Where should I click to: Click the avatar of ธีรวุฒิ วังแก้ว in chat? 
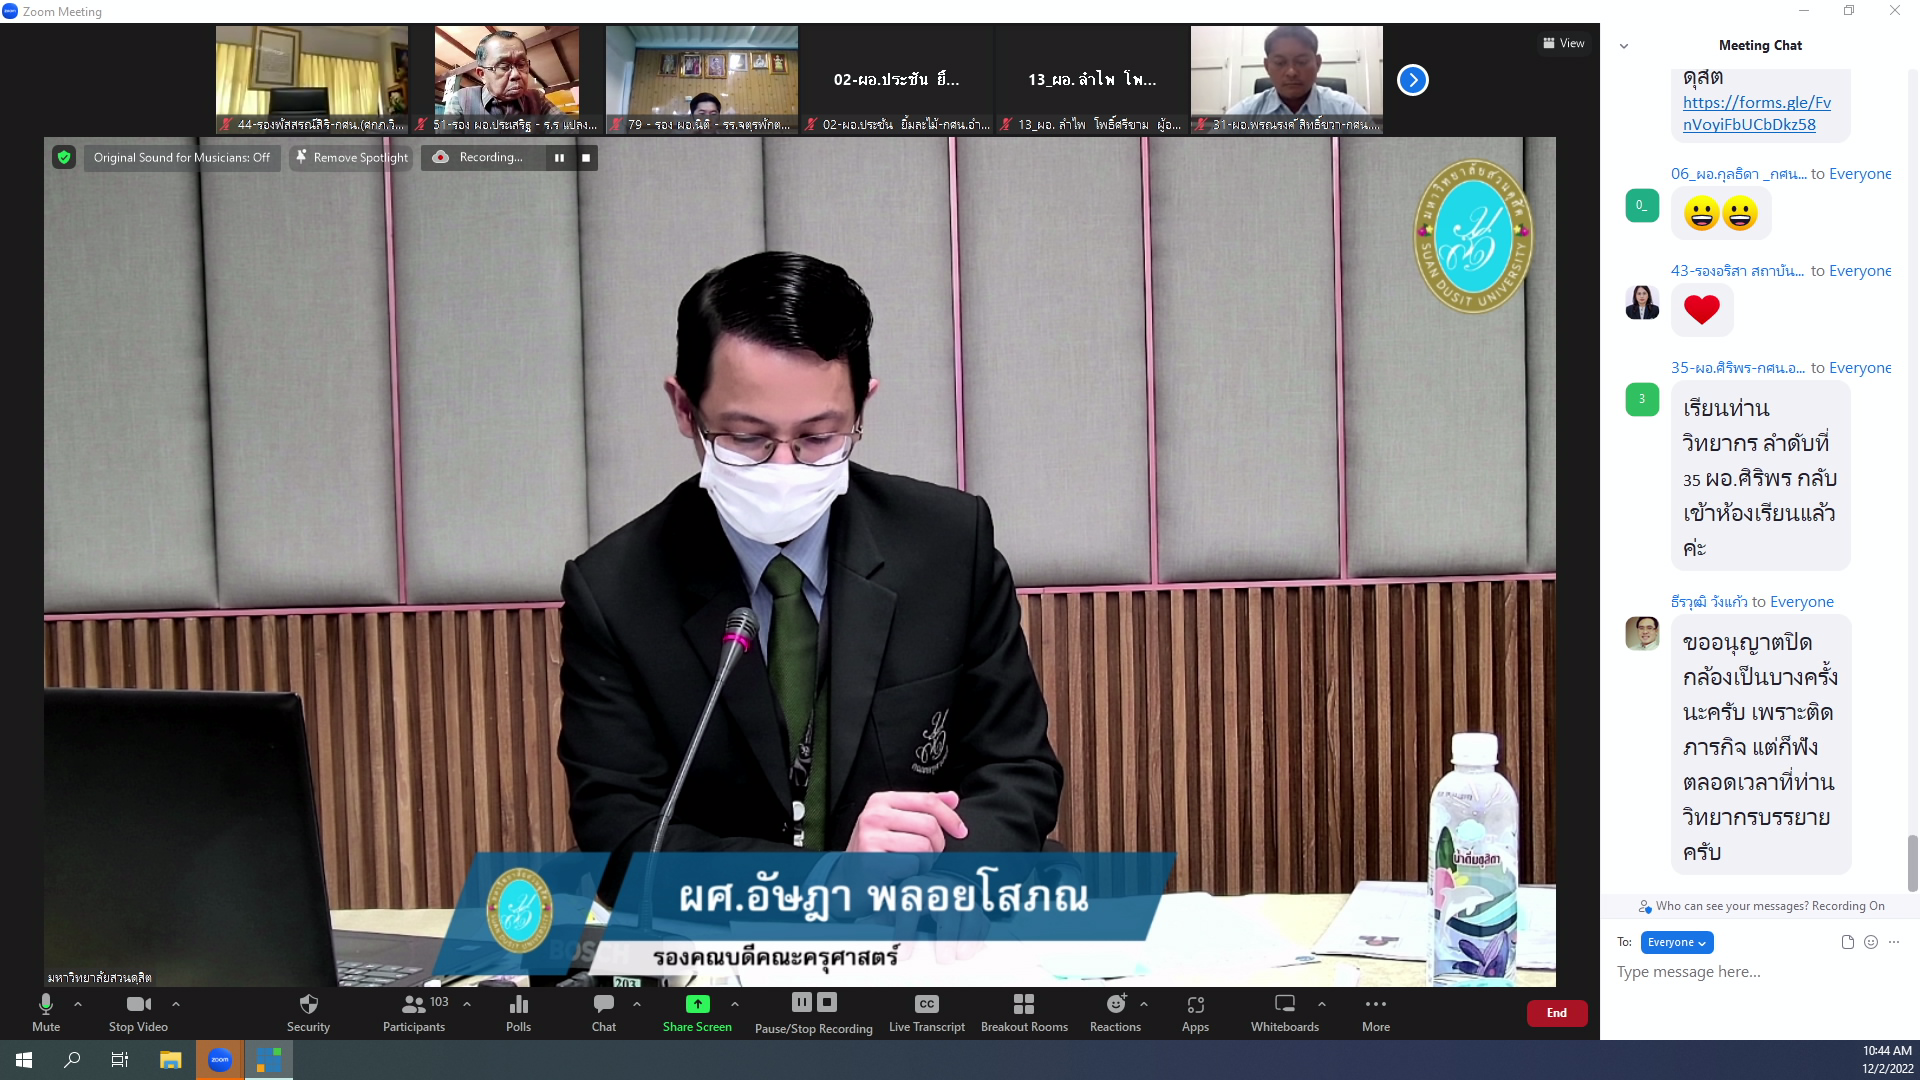pos(1642,633)
